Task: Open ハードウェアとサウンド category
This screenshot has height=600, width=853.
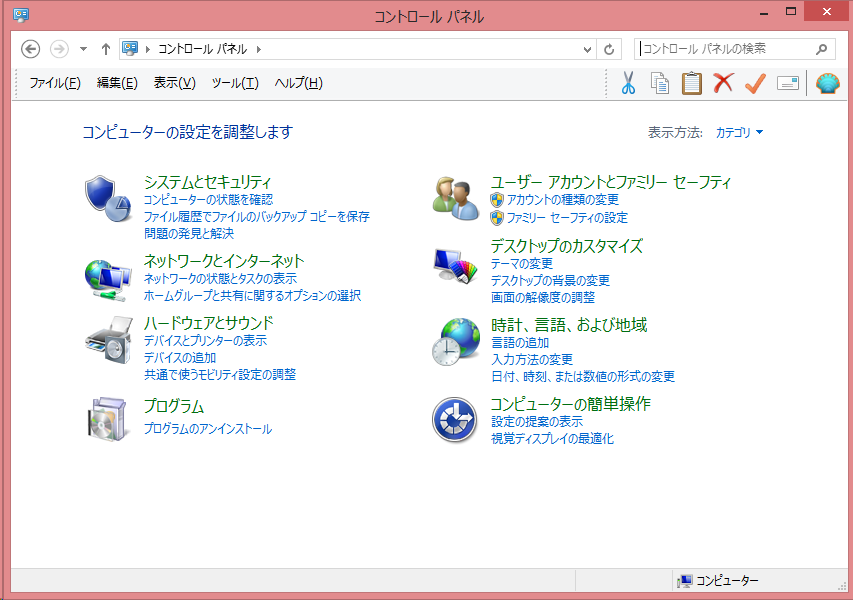Action: point(209,323)
